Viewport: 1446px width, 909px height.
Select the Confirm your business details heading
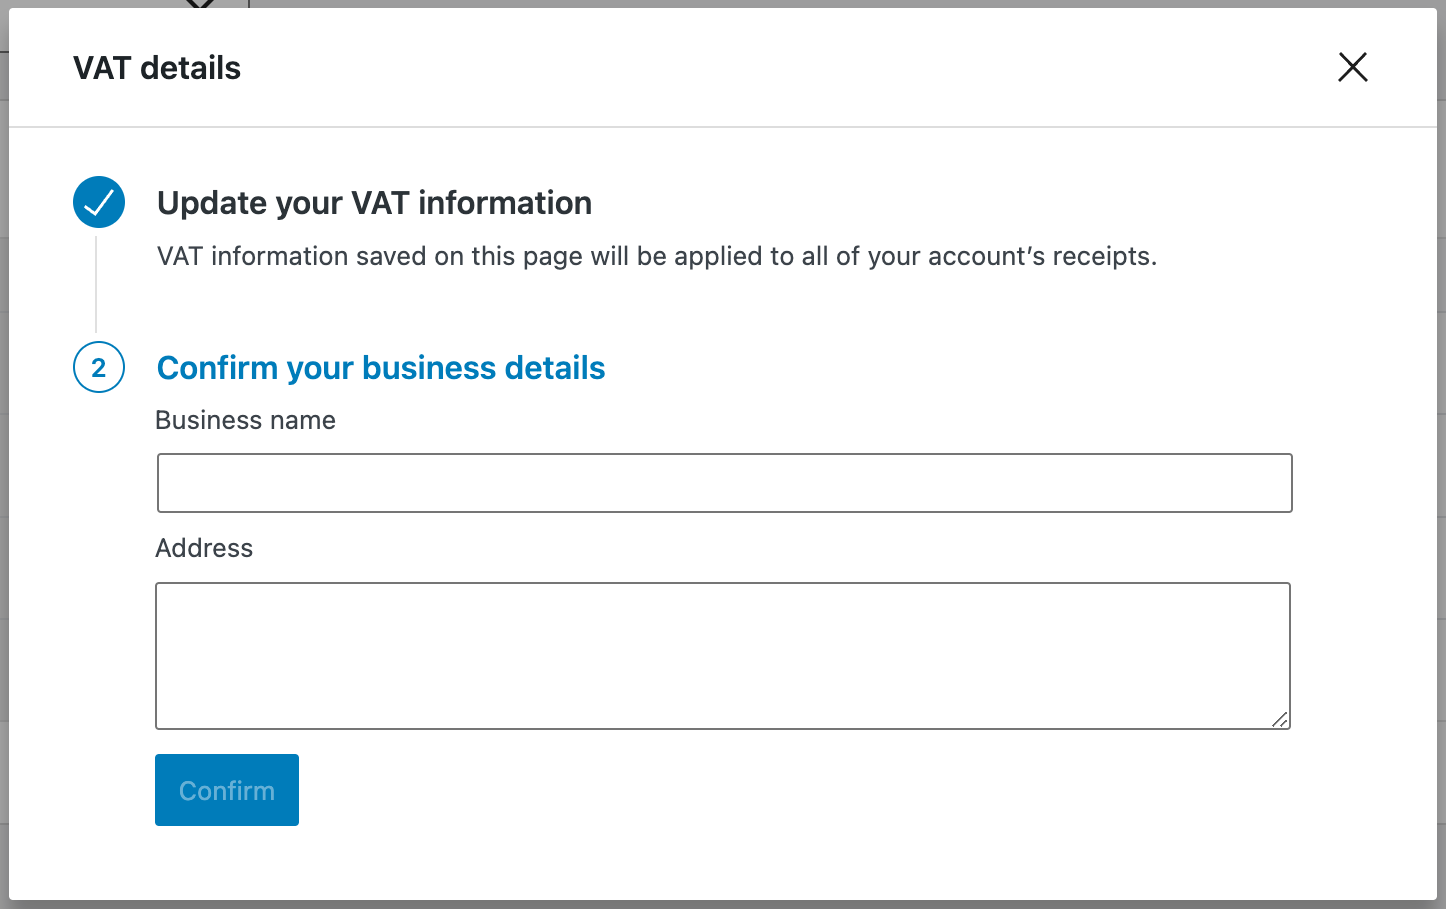tap(381, 368)
